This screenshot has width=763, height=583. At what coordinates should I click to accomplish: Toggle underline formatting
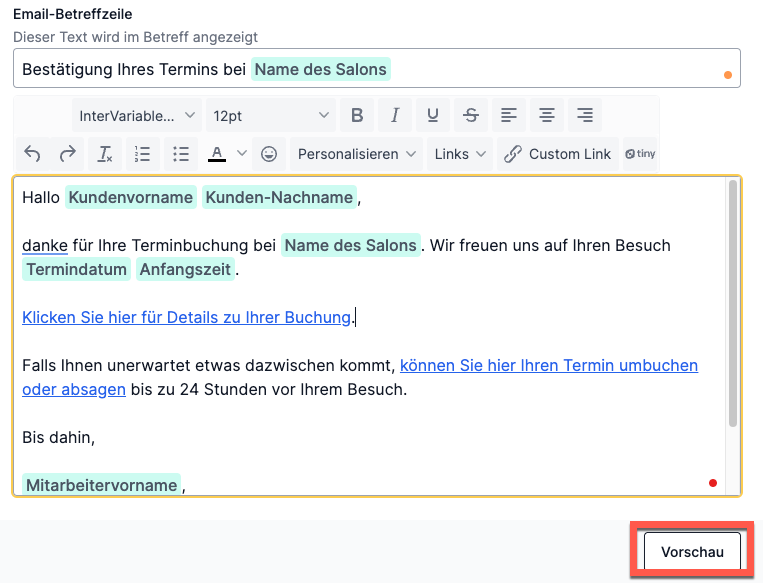point(433,115)
